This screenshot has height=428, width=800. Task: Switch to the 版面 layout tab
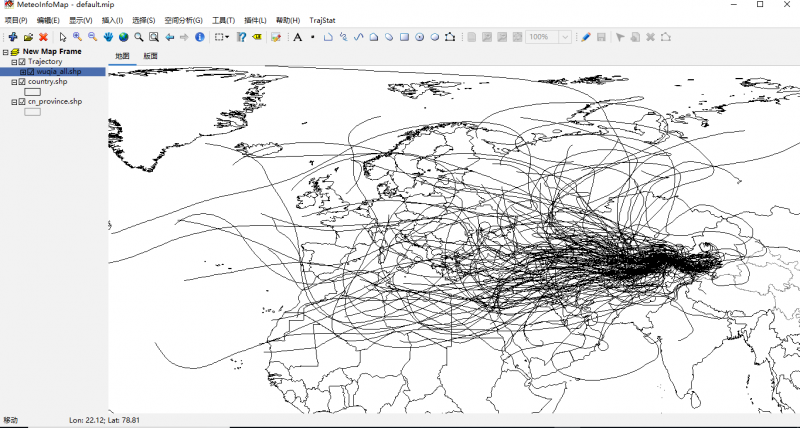click(150, 56)
